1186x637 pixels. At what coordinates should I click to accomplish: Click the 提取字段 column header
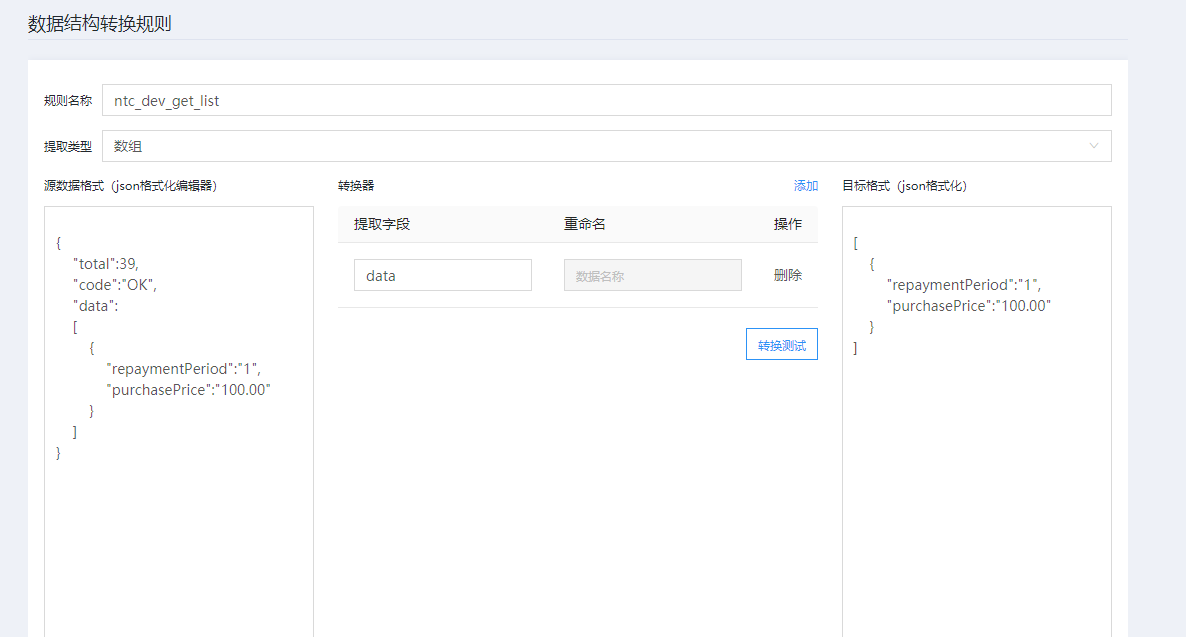(x=382, y=224)
